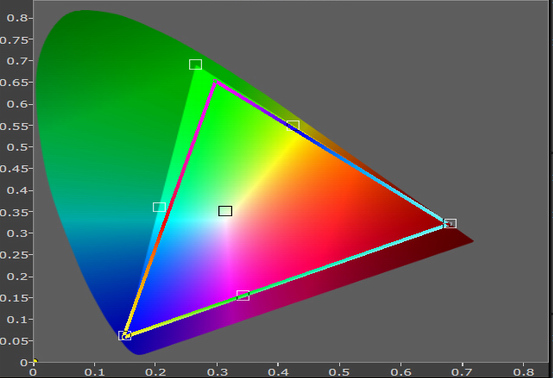Select the 0.7 label on x-axis
The width and height of the screenshot is (553, 378).
[462, 372]
